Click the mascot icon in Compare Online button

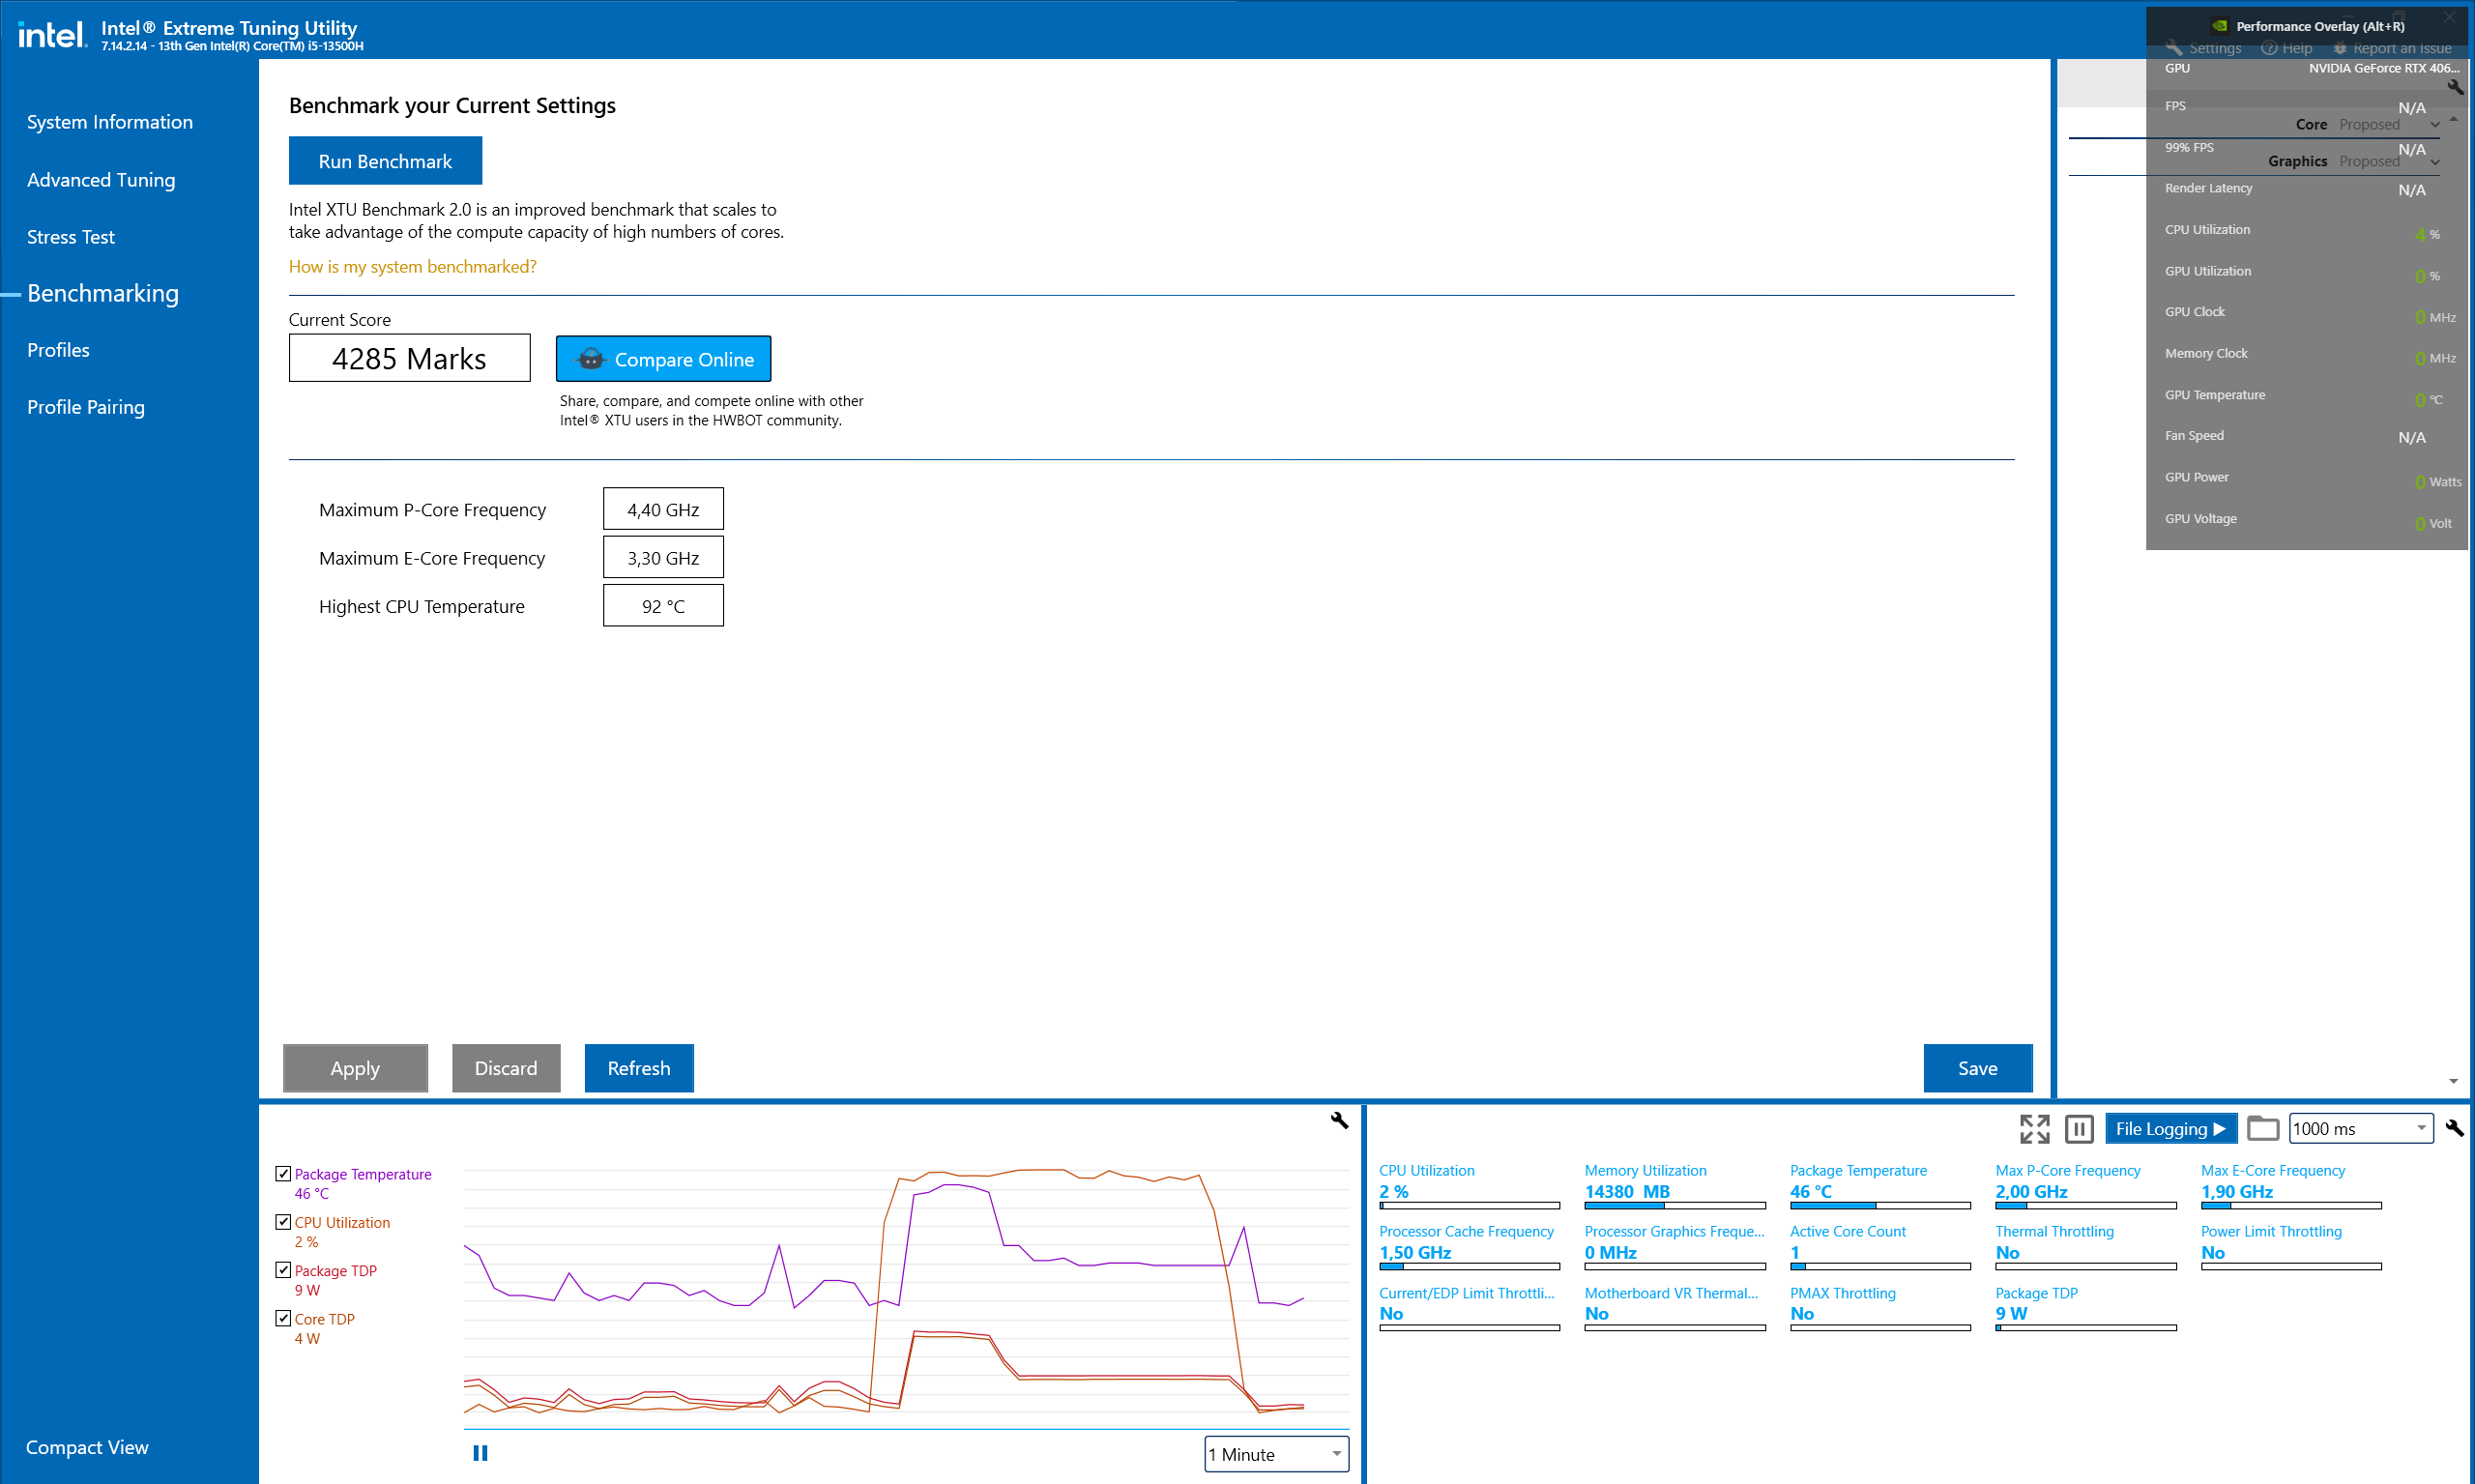(592, 359)
